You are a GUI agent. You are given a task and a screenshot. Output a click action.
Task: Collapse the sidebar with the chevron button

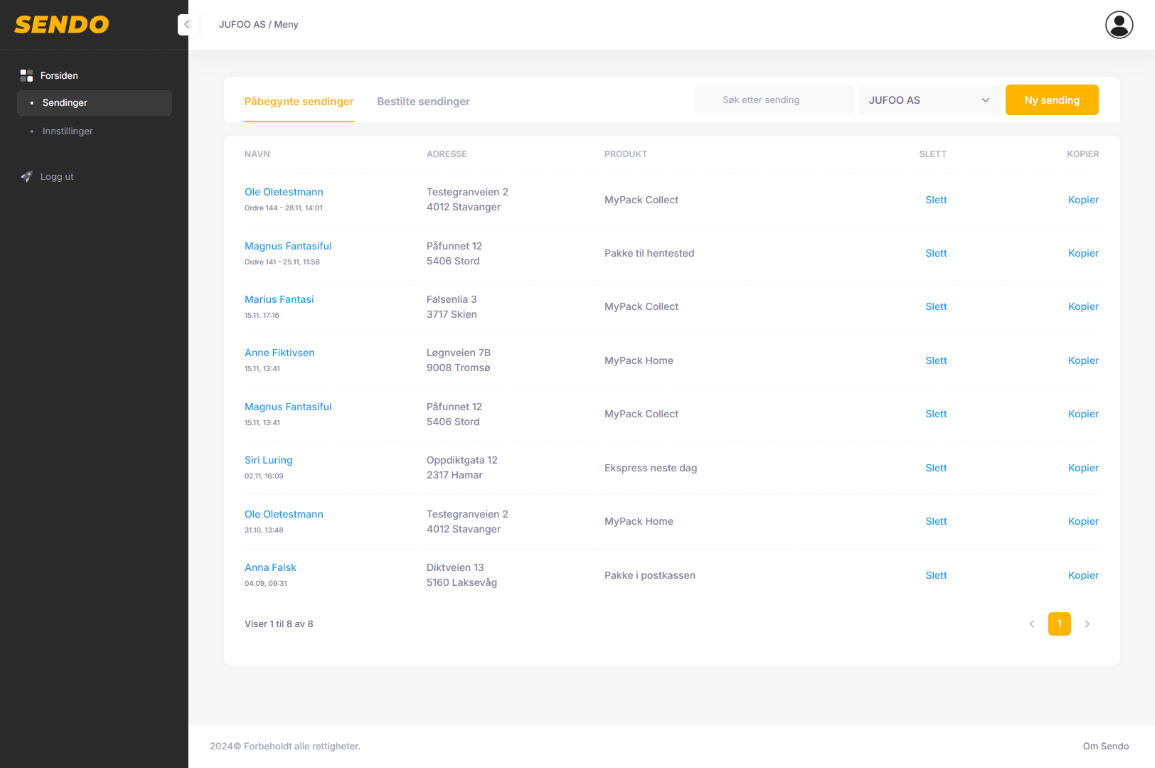[186, 25]
